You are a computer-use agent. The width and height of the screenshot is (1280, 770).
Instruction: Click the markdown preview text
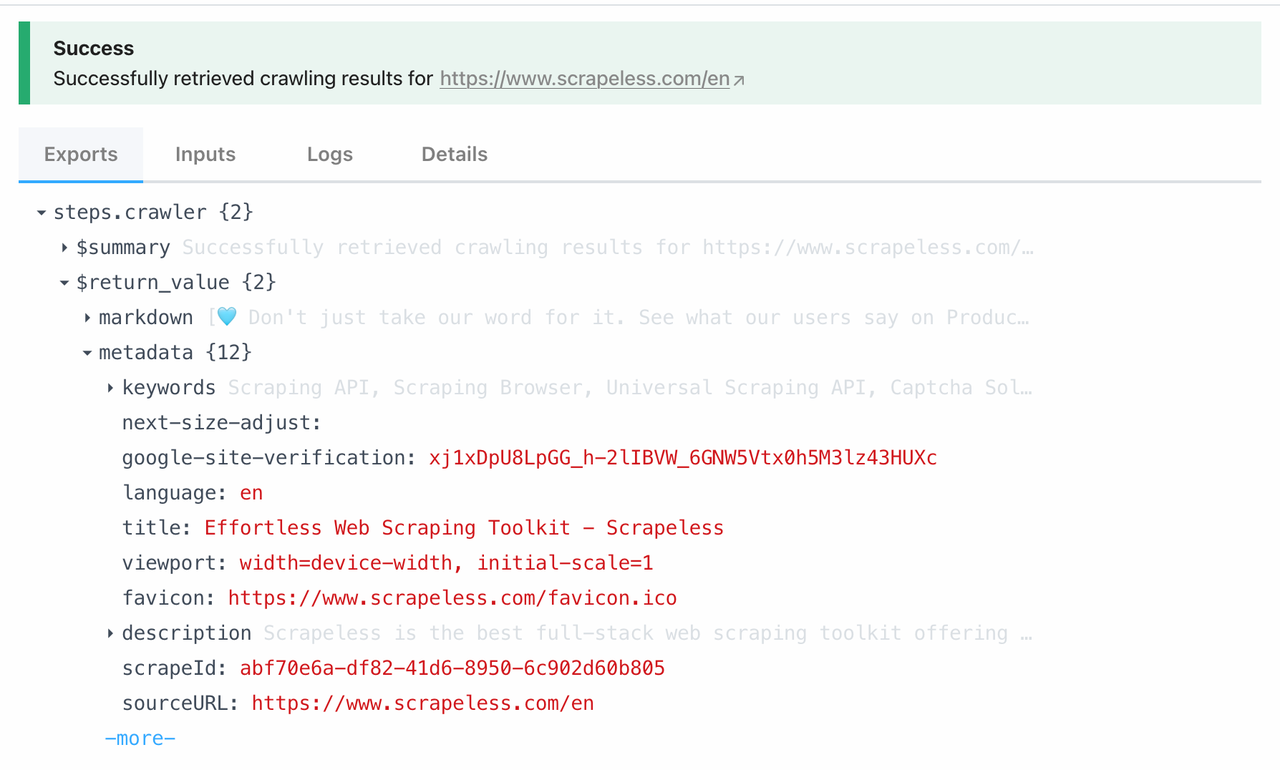tap(620, 317)
